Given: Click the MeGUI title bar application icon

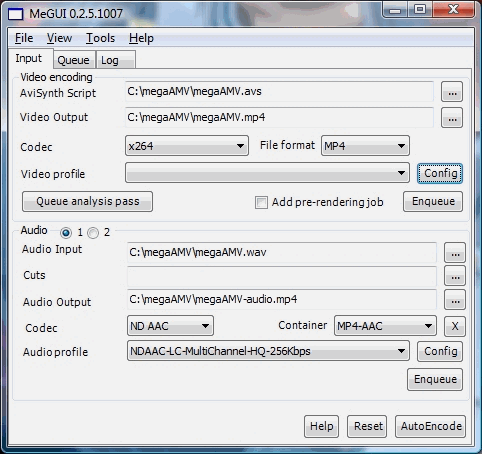Looking at the screenshot, I should coord(16,14).
